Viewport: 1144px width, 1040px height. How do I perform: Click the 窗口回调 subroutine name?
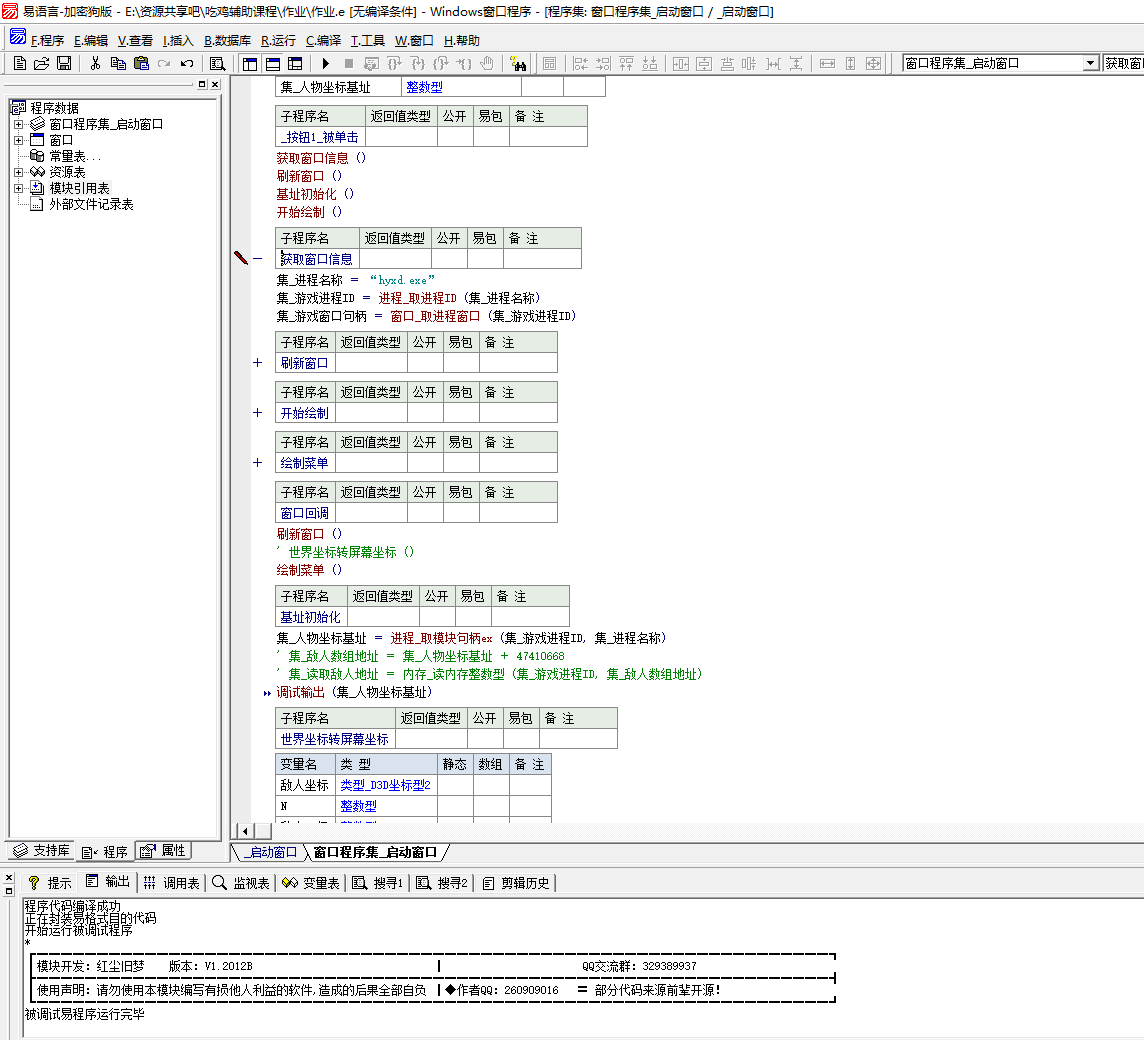pos(304,513)
